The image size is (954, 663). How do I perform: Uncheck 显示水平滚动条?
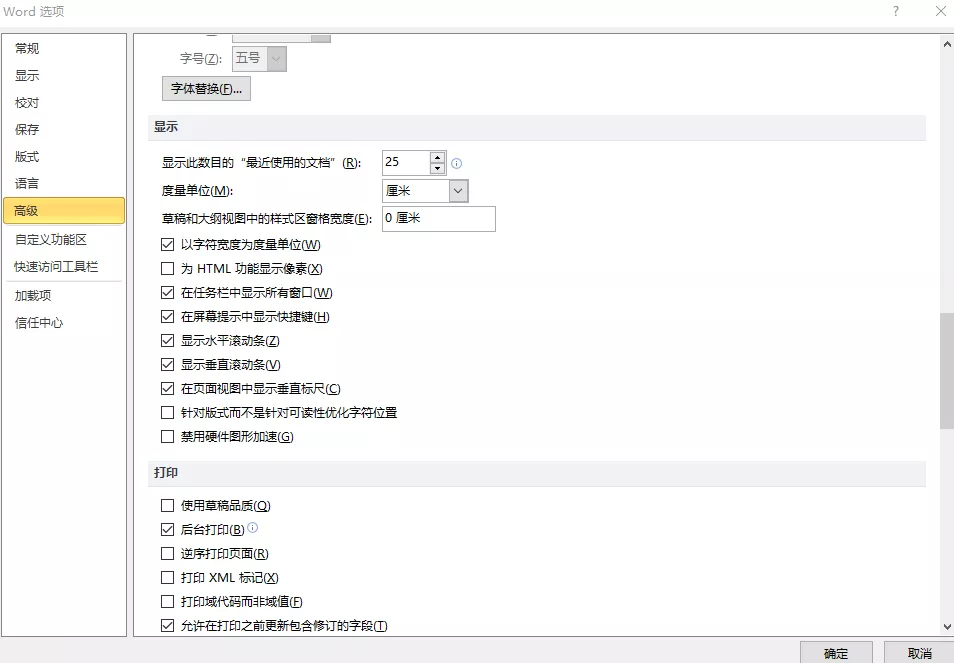pos(166,340)
